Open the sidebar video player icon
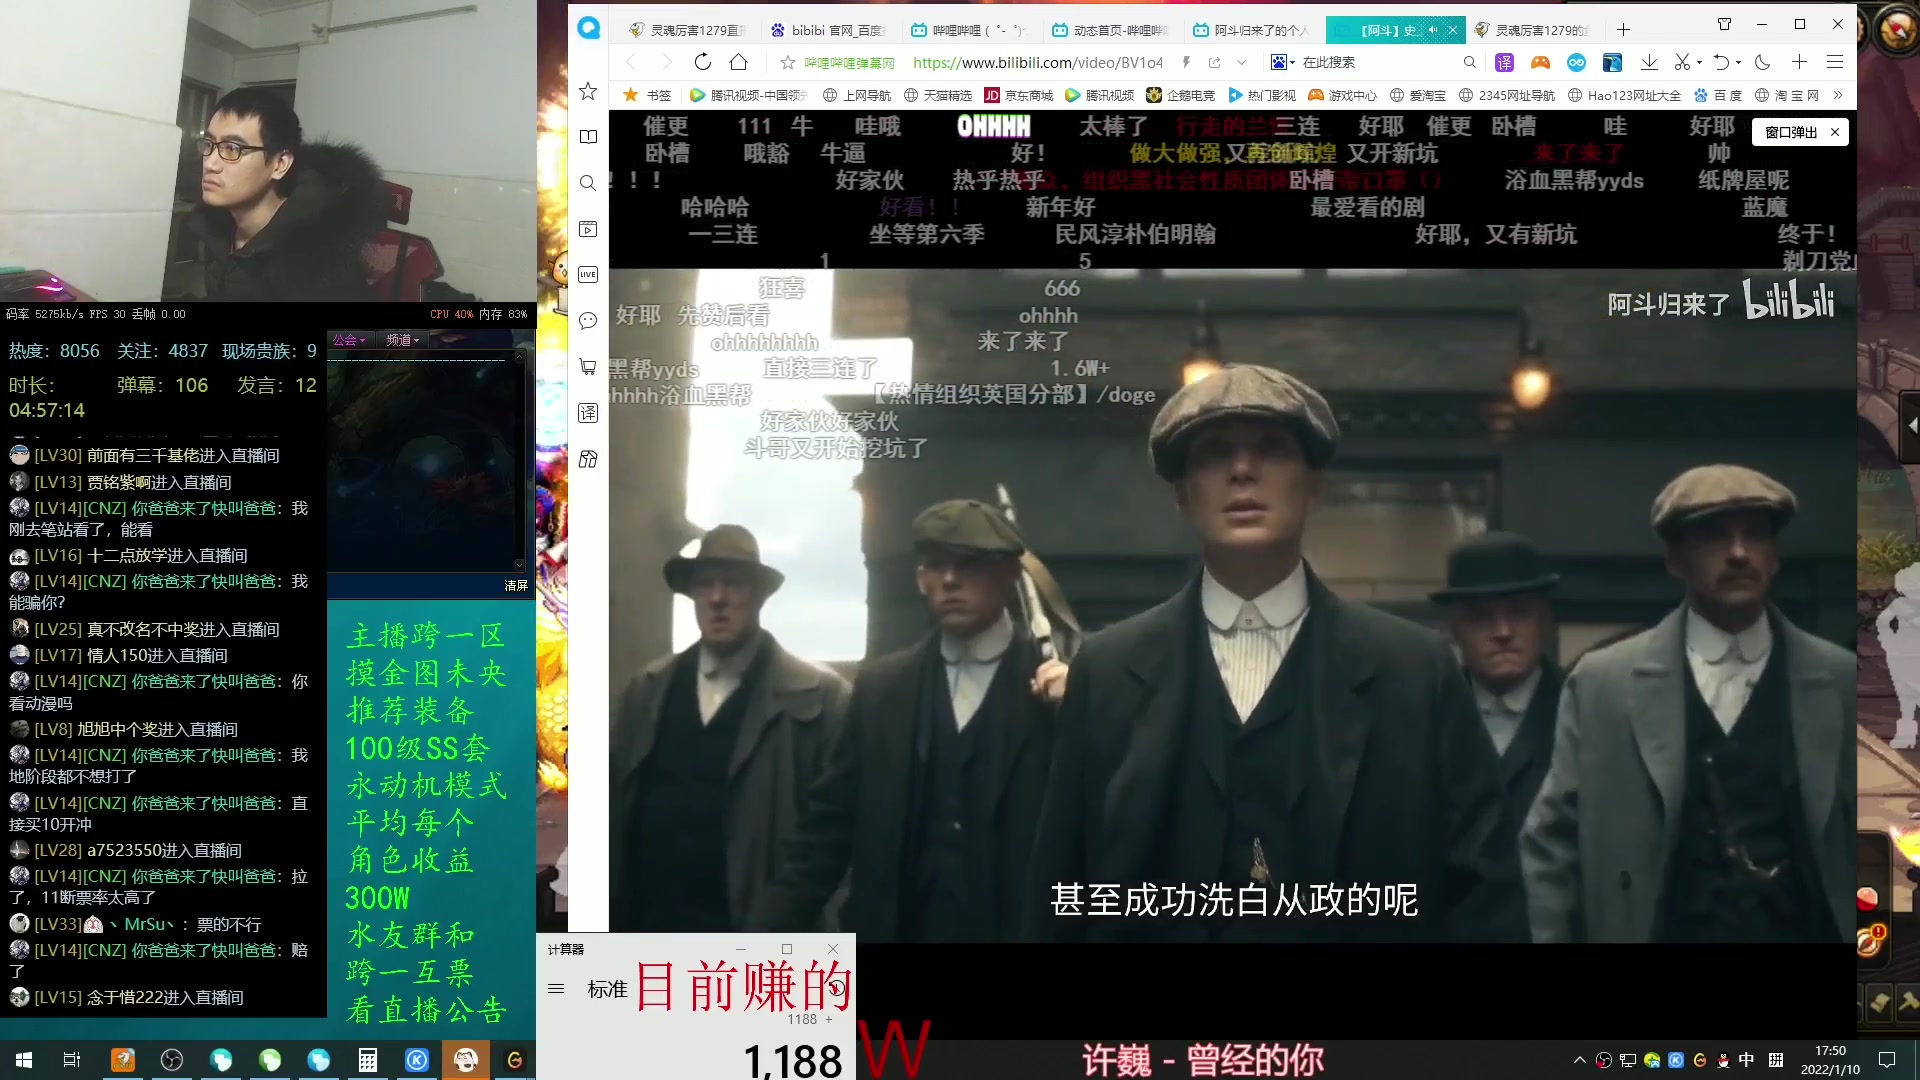1920x1080 pixels. pos(588,229)
